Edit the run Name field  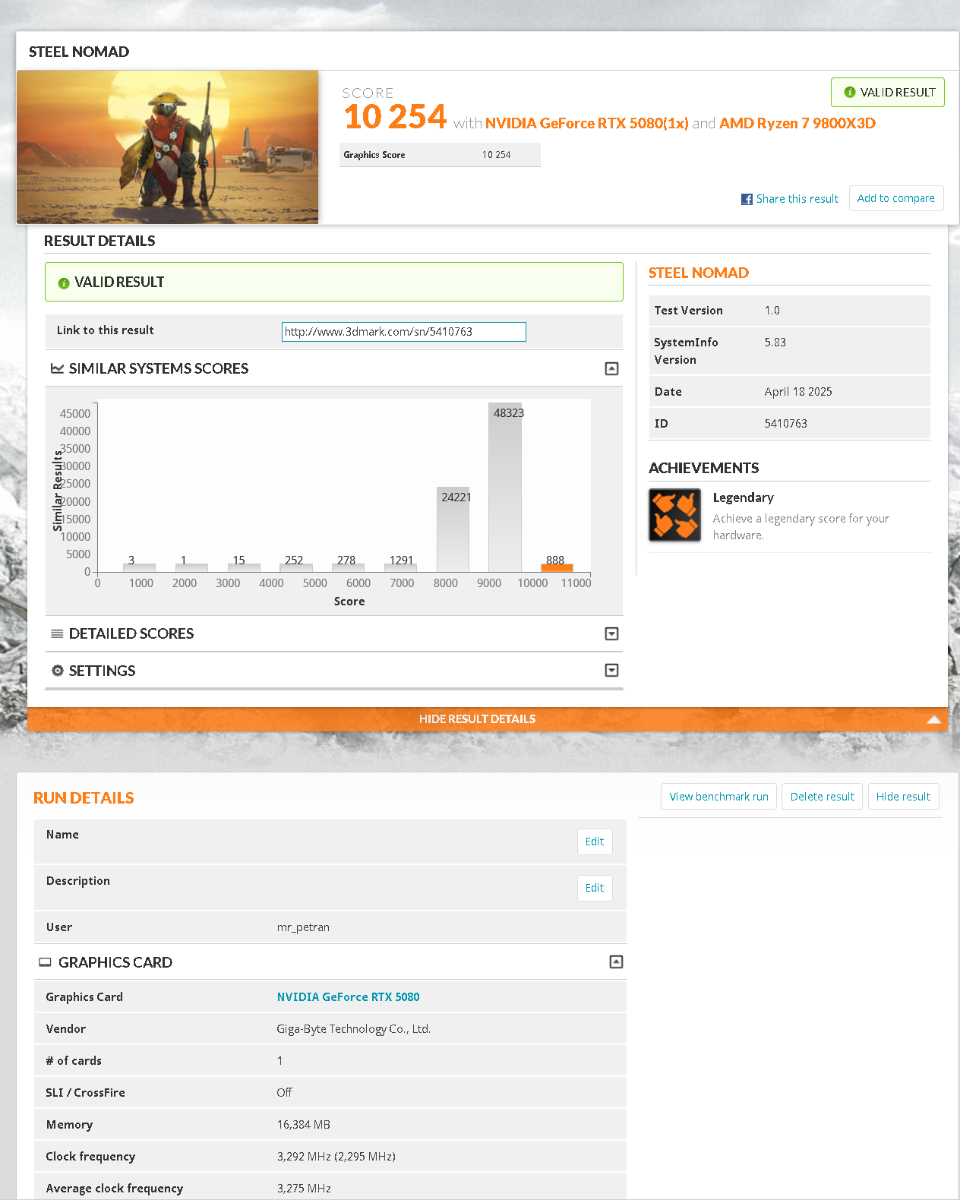tap(595, 842)
